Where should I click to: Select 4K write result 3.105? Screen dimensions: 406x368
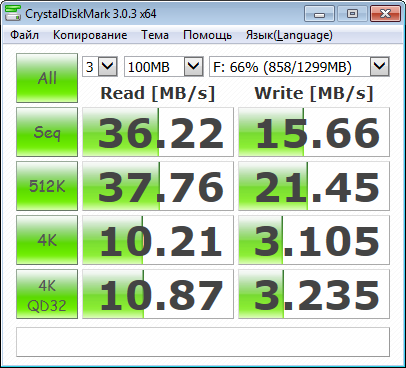[314, 240]
